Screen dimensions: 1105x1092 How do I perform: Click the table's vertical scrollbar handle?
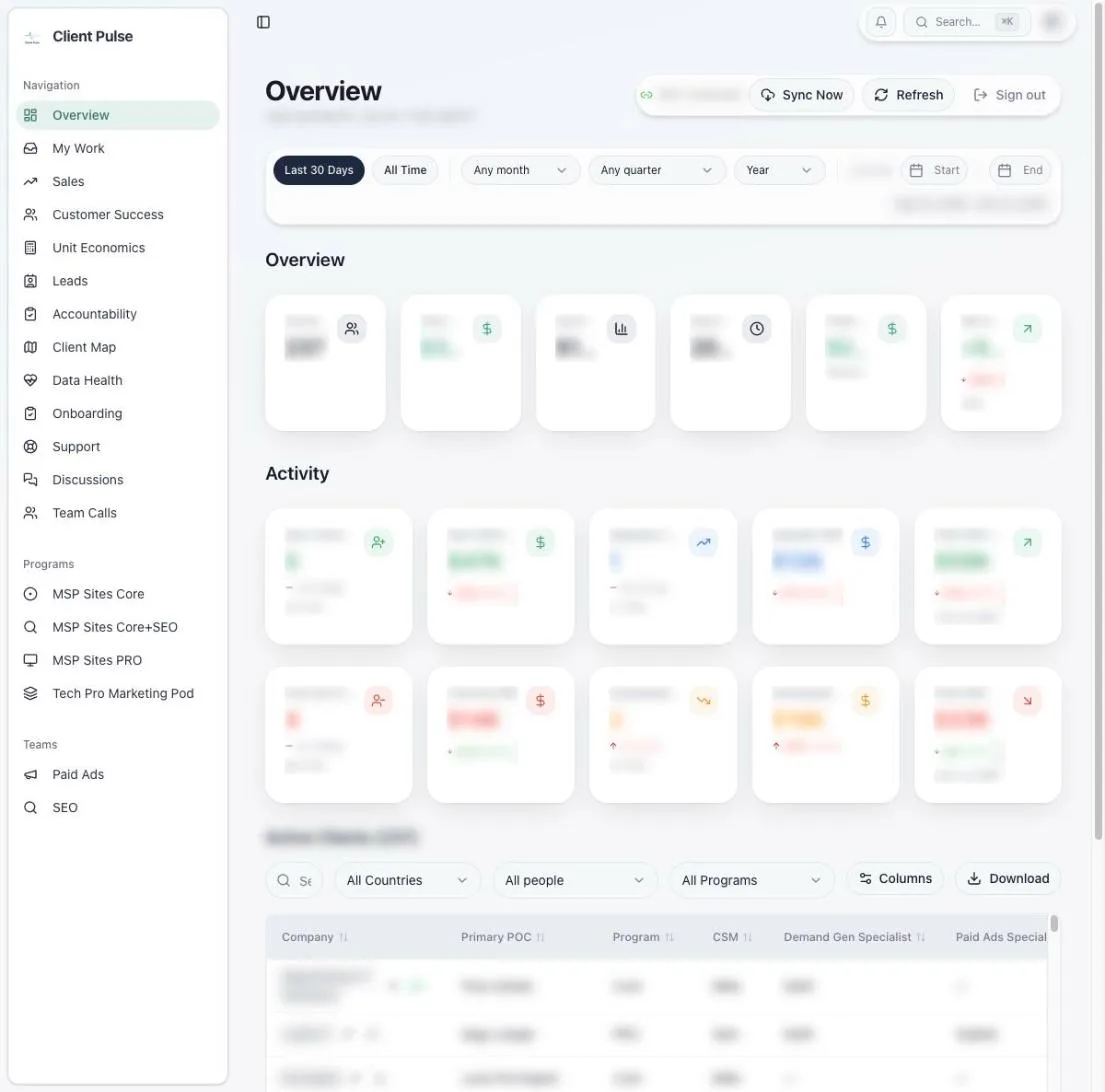(1054, 923)
